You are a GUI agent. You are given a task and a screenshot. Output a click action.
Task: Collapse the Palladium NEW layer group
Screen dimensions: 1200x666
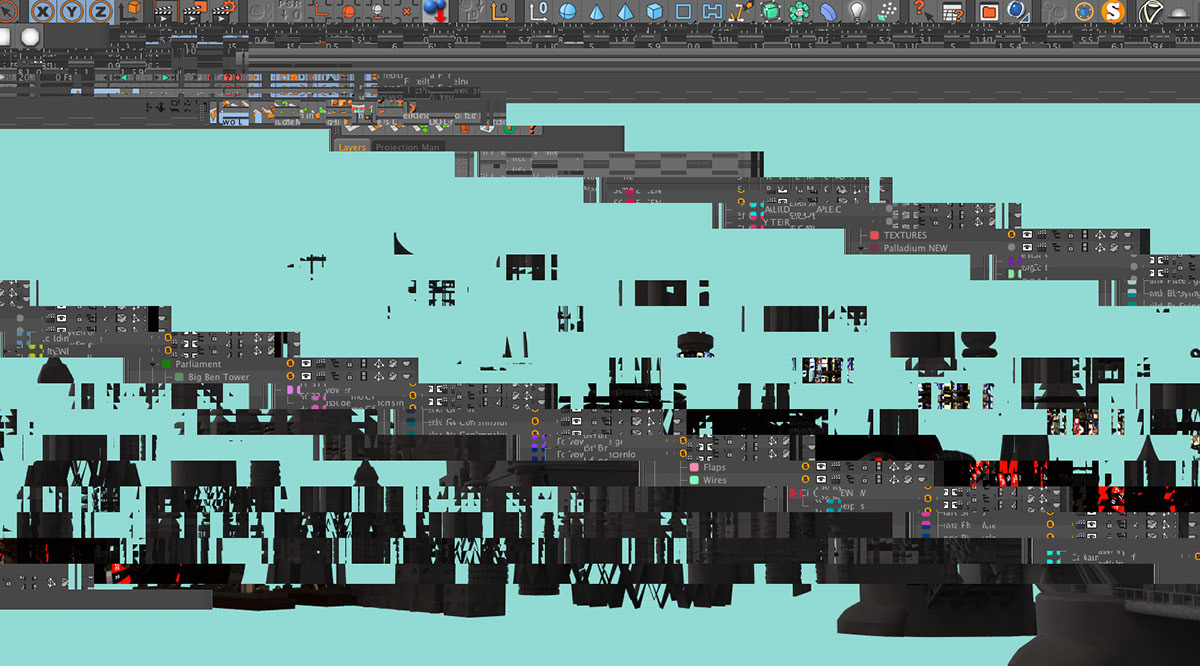pos(861,248)
